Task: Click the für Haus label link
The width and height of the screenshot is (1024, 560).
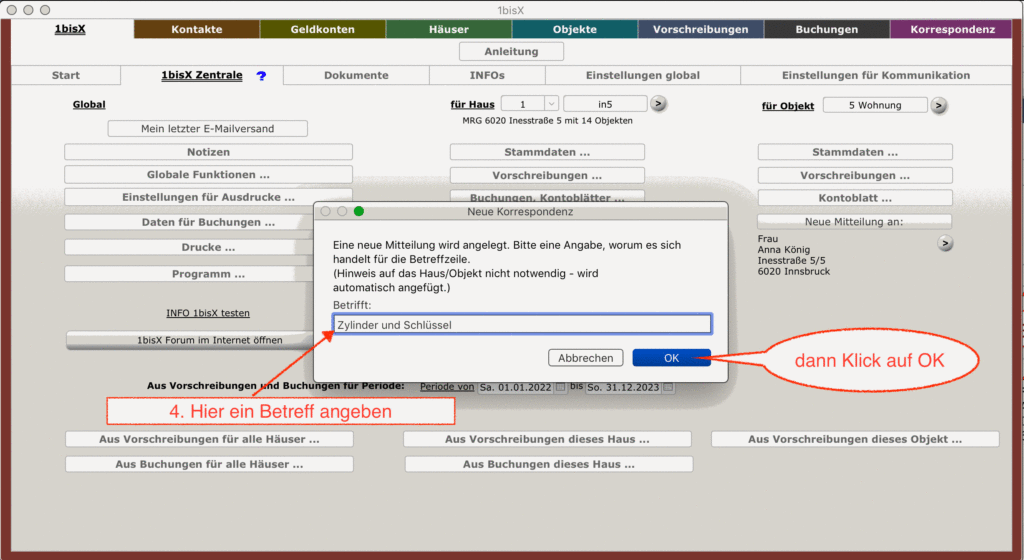Action: (x=472, y=104)
